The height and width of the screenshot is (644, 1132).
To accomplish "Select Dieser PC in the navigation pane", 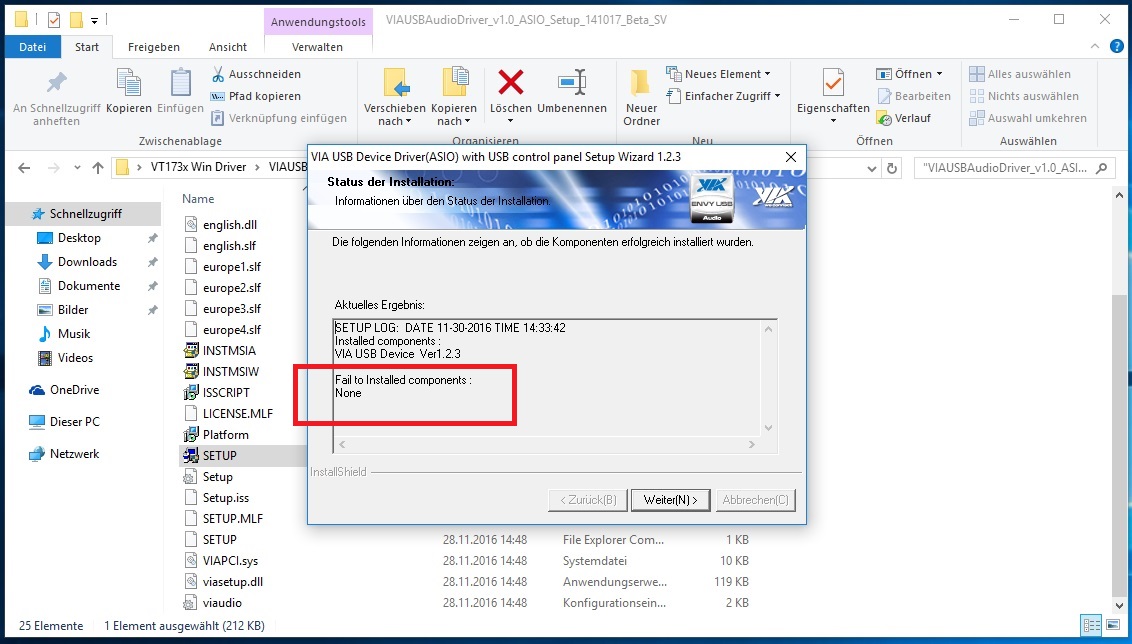I will coord(74,421).
